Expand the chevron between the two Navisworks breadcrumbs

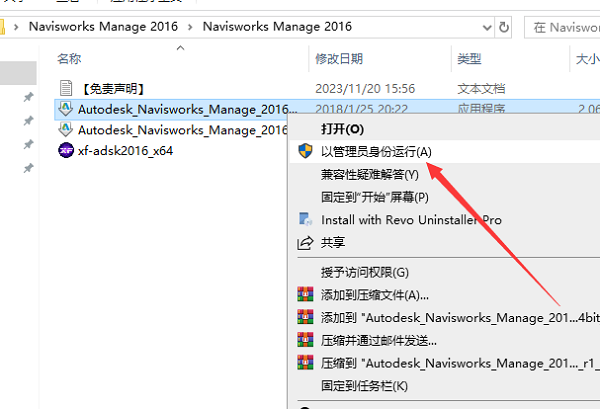pos(190,27)
